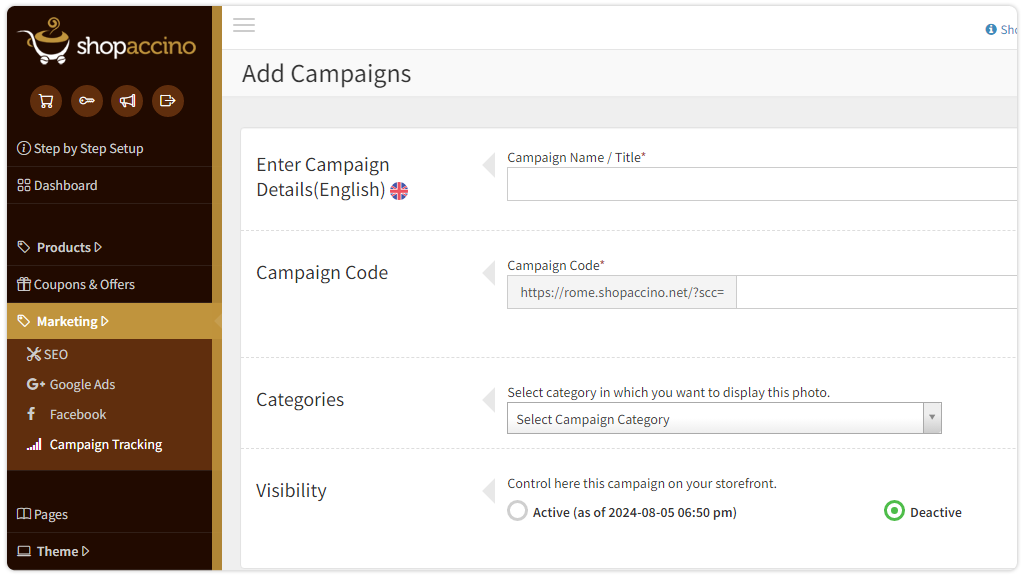Click the key icon button

pyautogui.click(x=87, y=100)
